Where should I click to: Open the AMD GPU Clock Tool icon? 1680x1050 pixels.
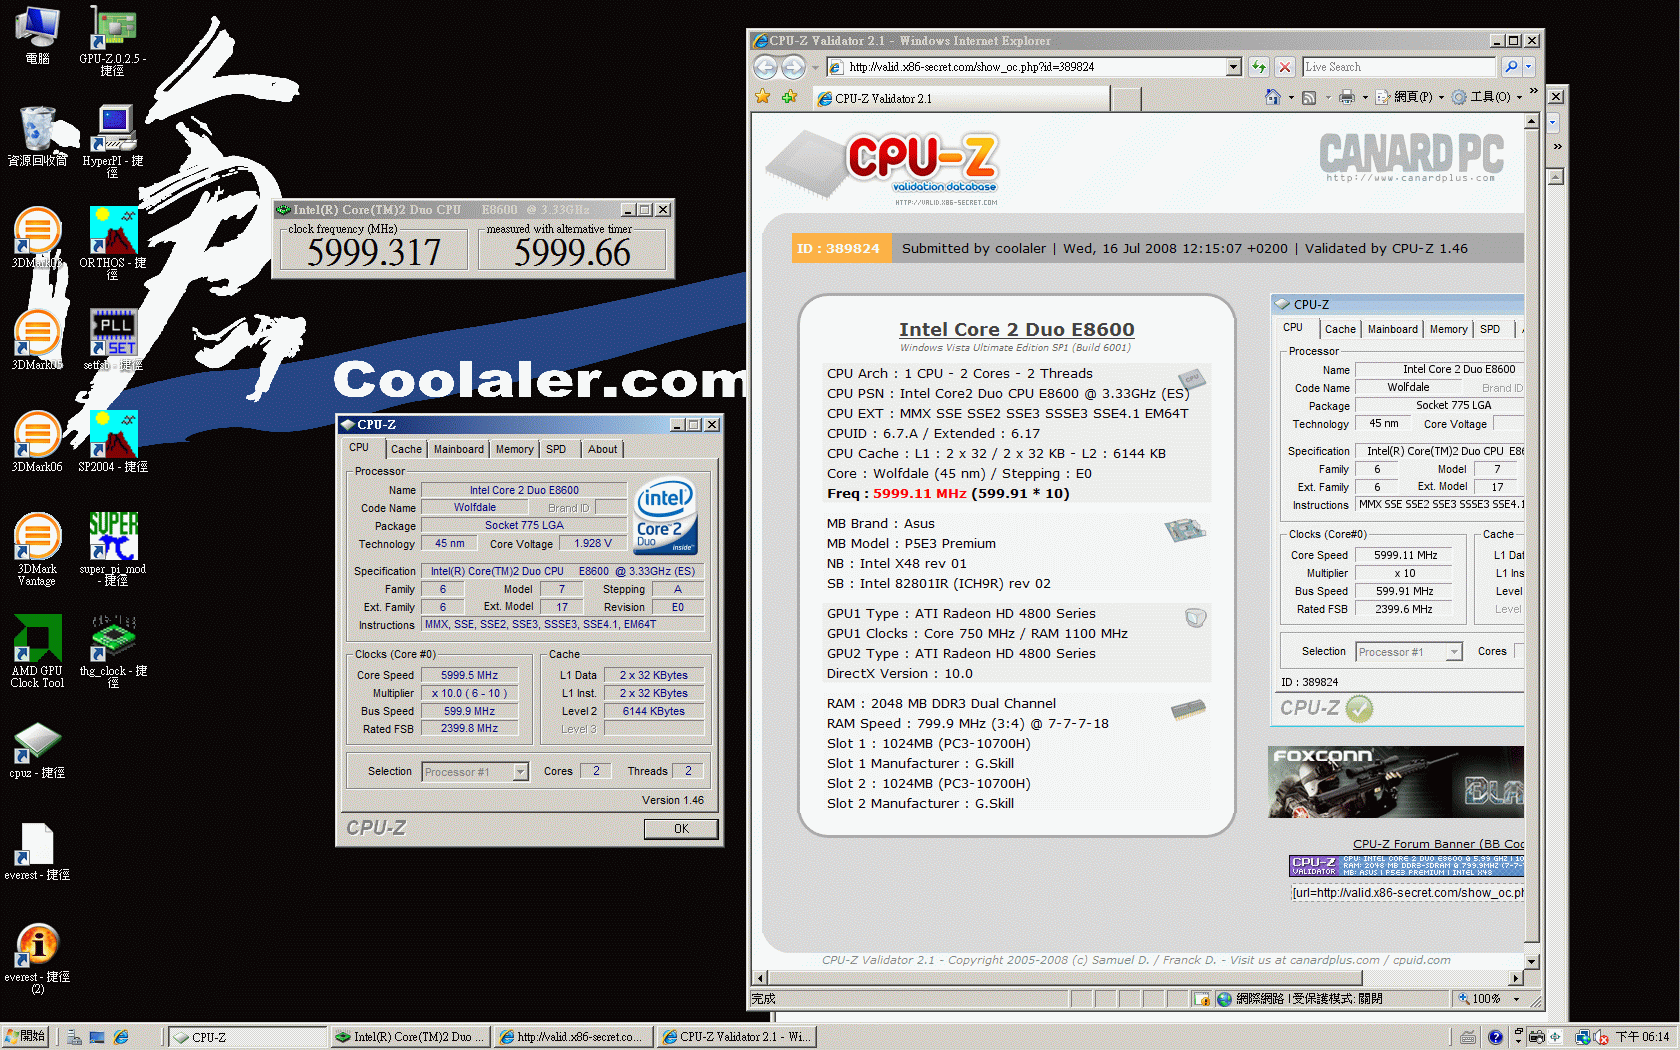coord(37,651)
